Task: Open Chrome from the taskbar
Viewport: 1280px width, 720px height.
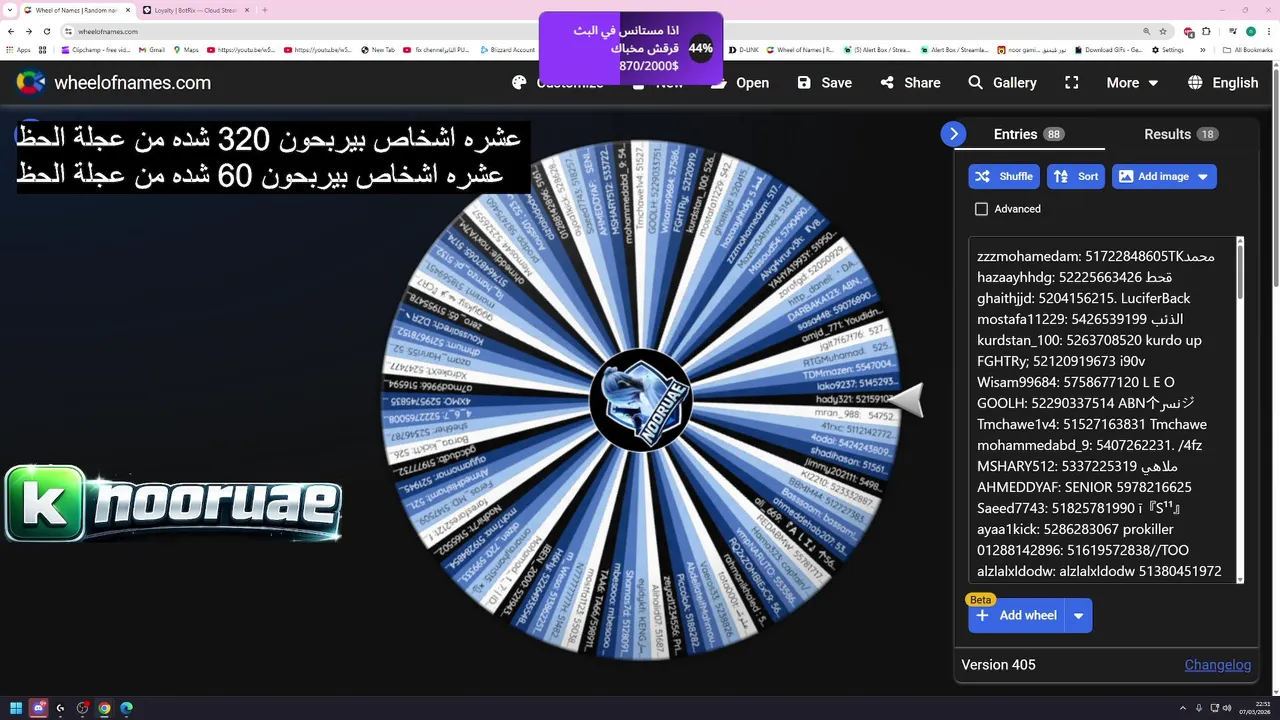Action: (104, 708)
